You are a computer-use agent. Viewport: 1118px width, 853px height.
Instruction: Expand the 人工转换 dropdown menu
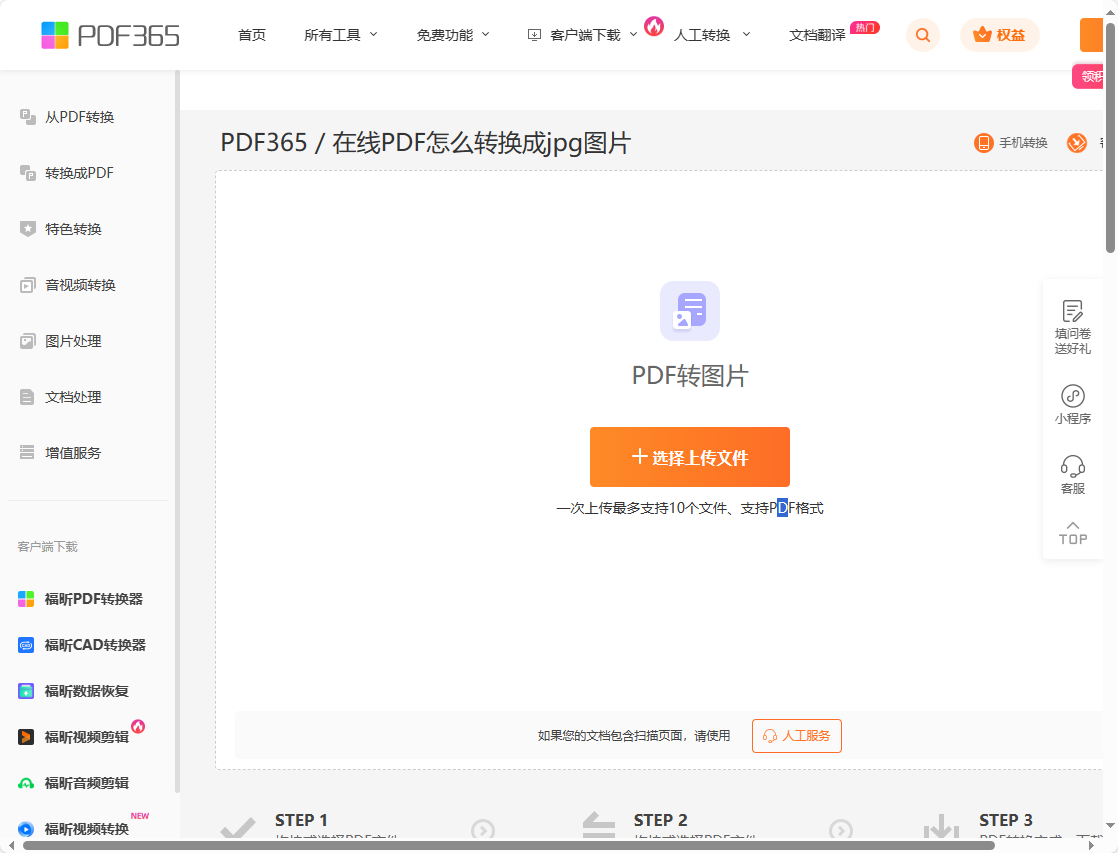point(712,35)
